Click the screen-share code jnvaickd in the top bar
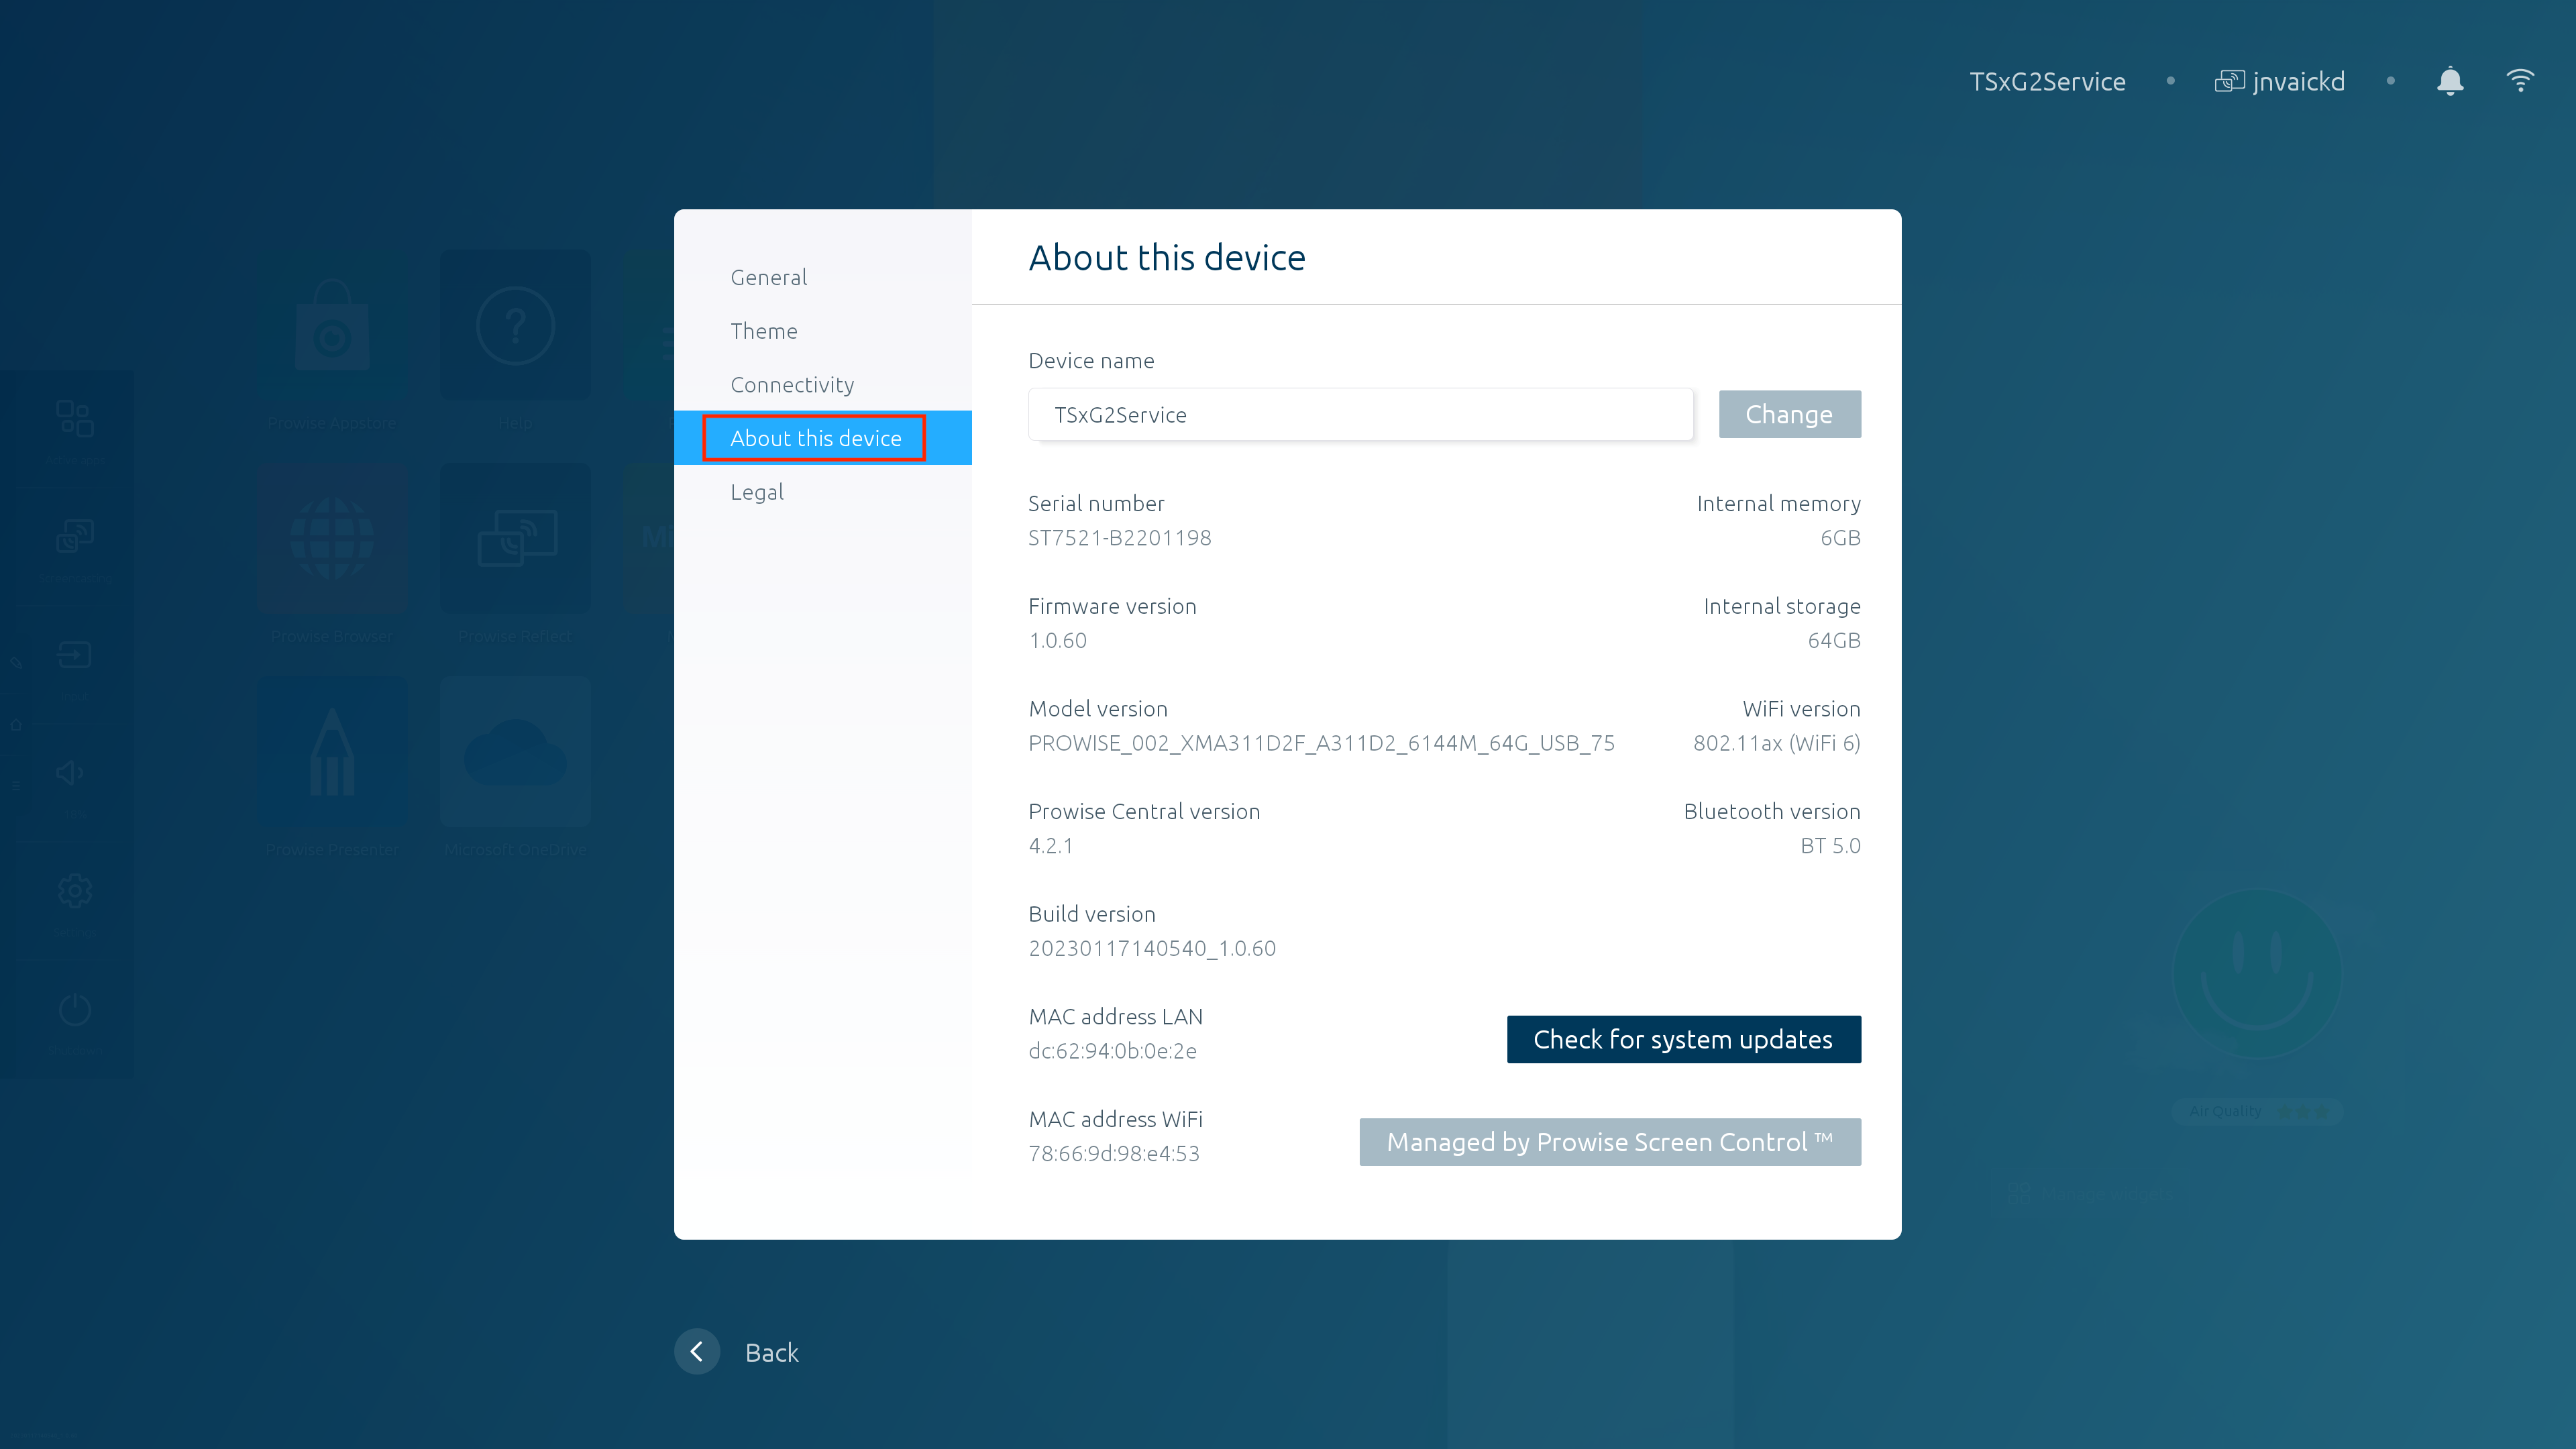 2280,81
